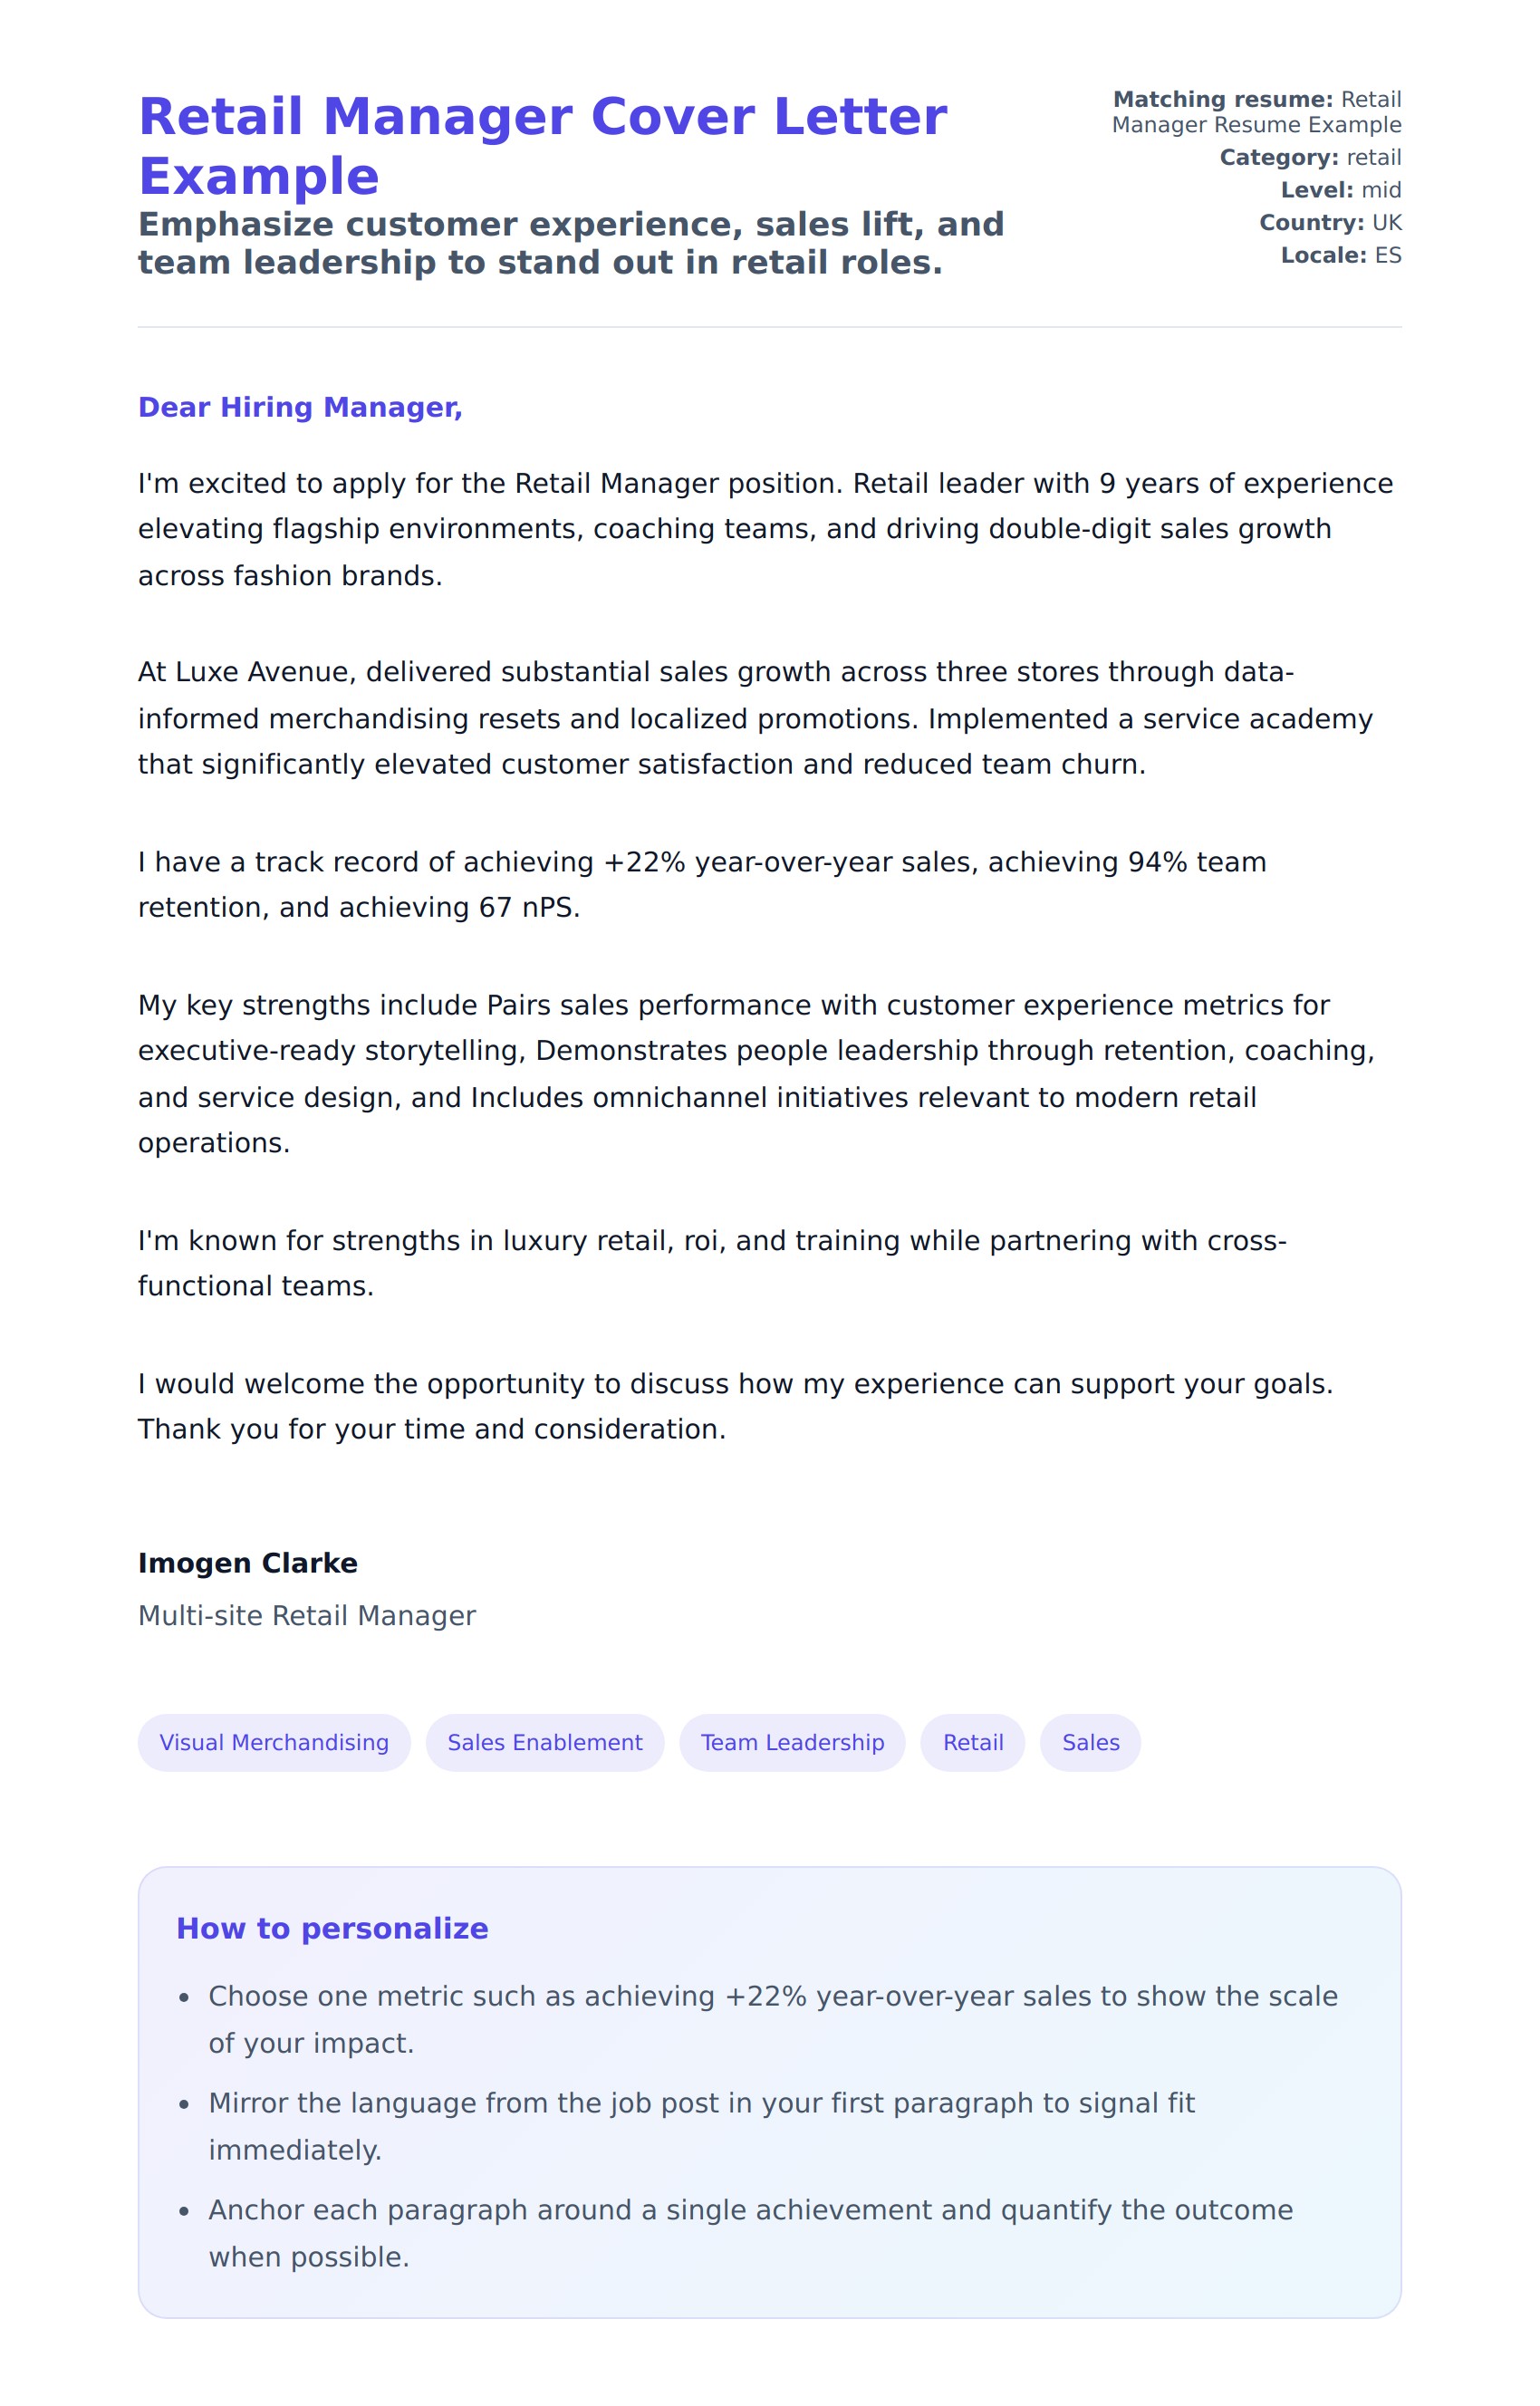The image size is (1540, 2406).
Task: Click the tip about mirroring job post language
Action: tap(702, 2126)
